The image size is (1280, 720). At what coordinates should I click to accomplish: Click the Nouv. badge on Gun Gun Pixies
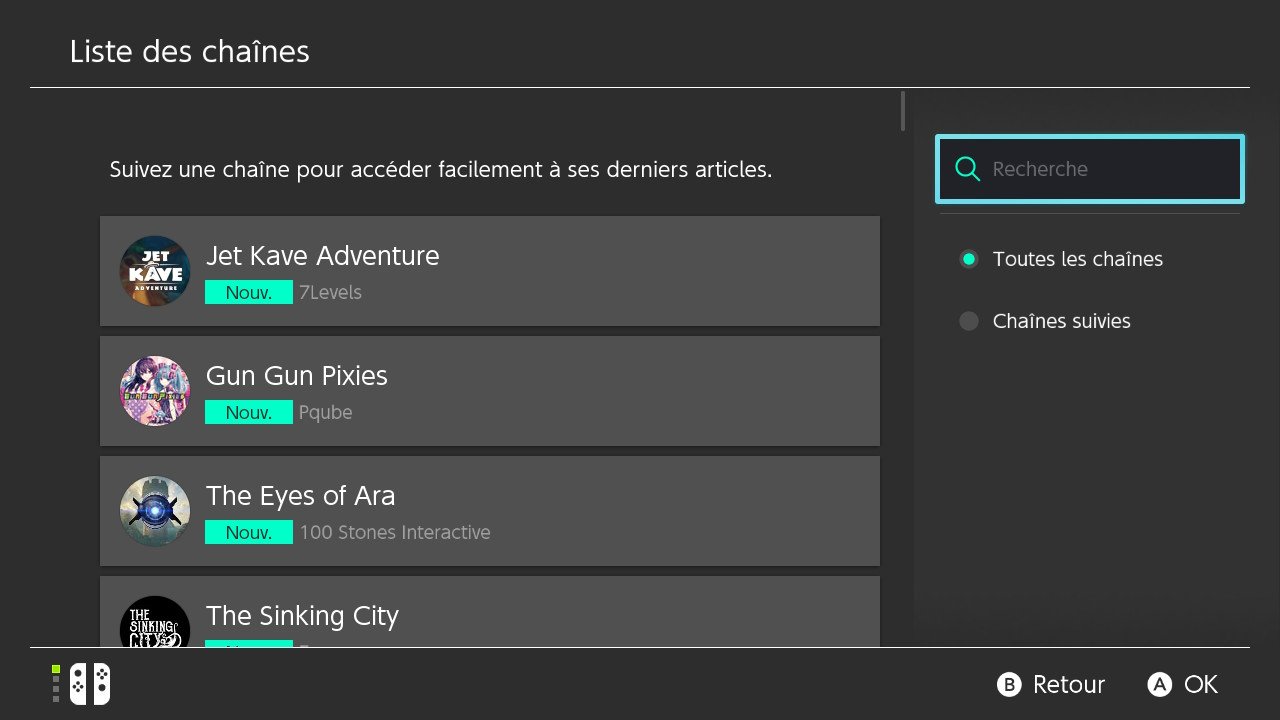pos(249,412)
